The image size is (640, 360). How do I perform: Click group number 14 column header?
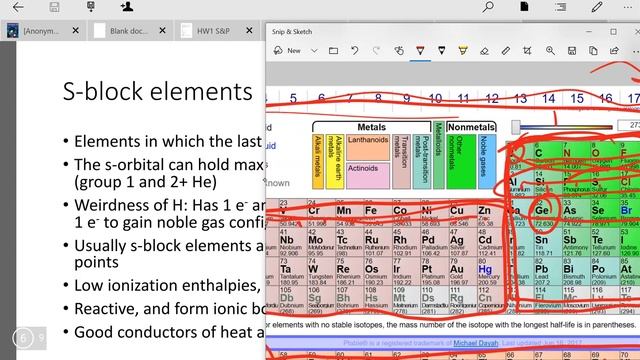click(x=548, y=98)
